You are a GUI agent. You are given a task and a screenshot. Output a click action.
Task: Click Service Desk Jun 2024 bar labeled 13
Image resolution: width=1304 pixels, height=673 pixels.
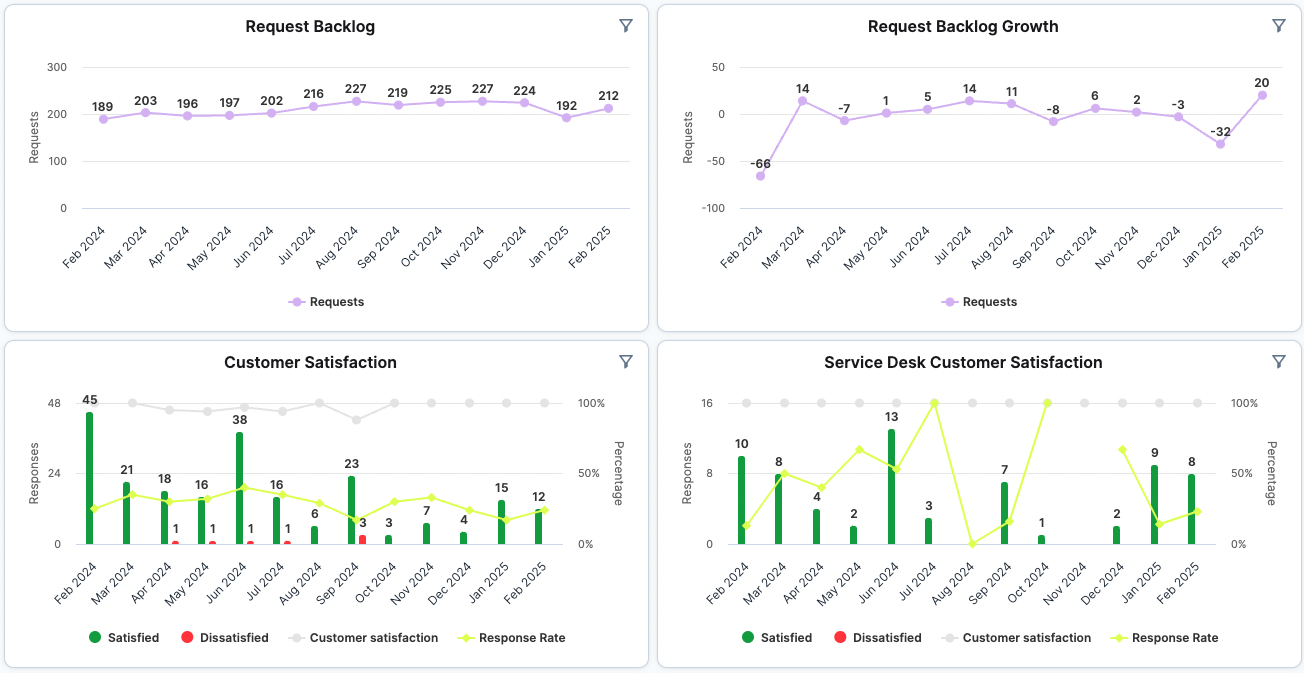coord(891,487)
